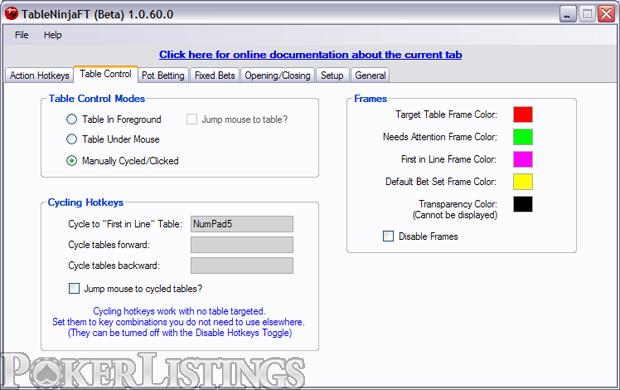Select the Table Control tab
The width and height of the screenshot is (620, 390).
106,74
